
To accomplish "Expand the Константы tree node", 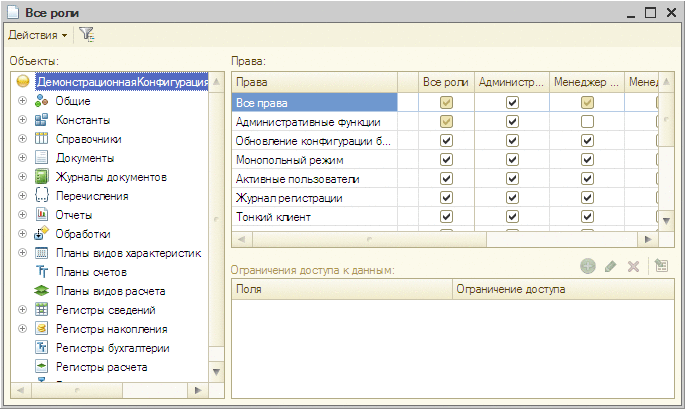I will (x=22, y=120).
